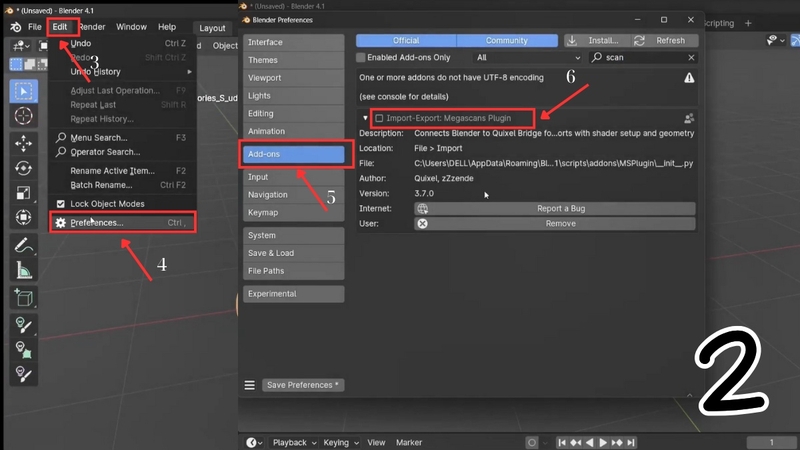The height and width of the screenshot is (450, 800).
Task: Select the Scale tool icon
Action: click(23, 193)
